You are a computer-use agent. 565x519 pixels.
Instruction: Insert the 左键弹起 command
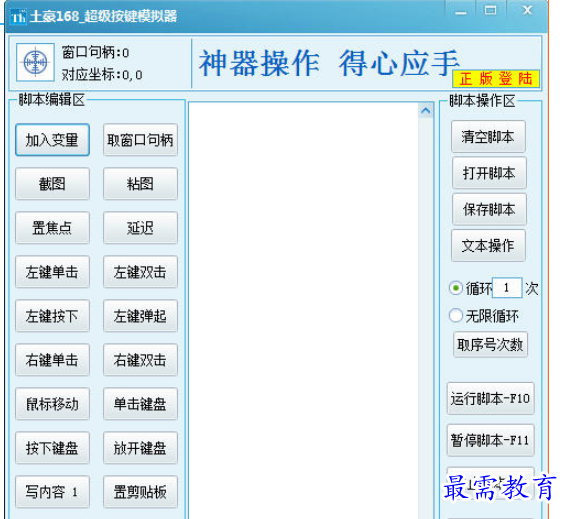tap(140, 316)
